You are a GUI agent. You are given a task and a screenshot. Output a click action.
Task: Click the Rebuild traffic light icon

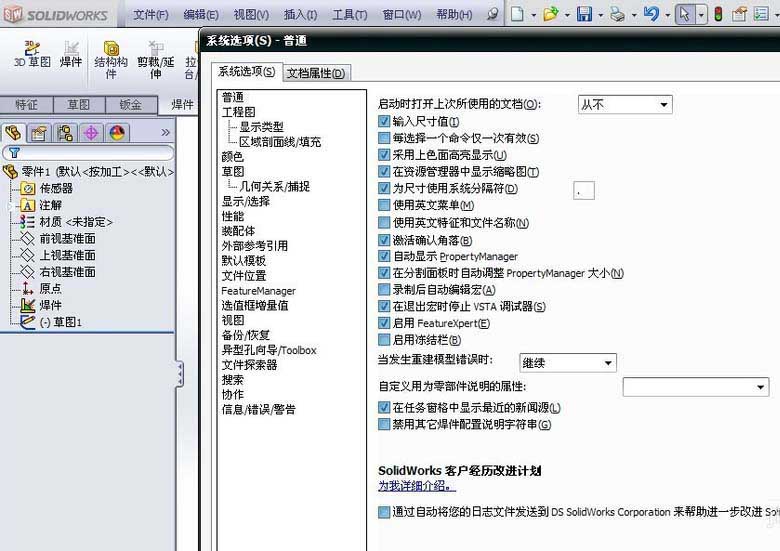(x=718, y=14)
